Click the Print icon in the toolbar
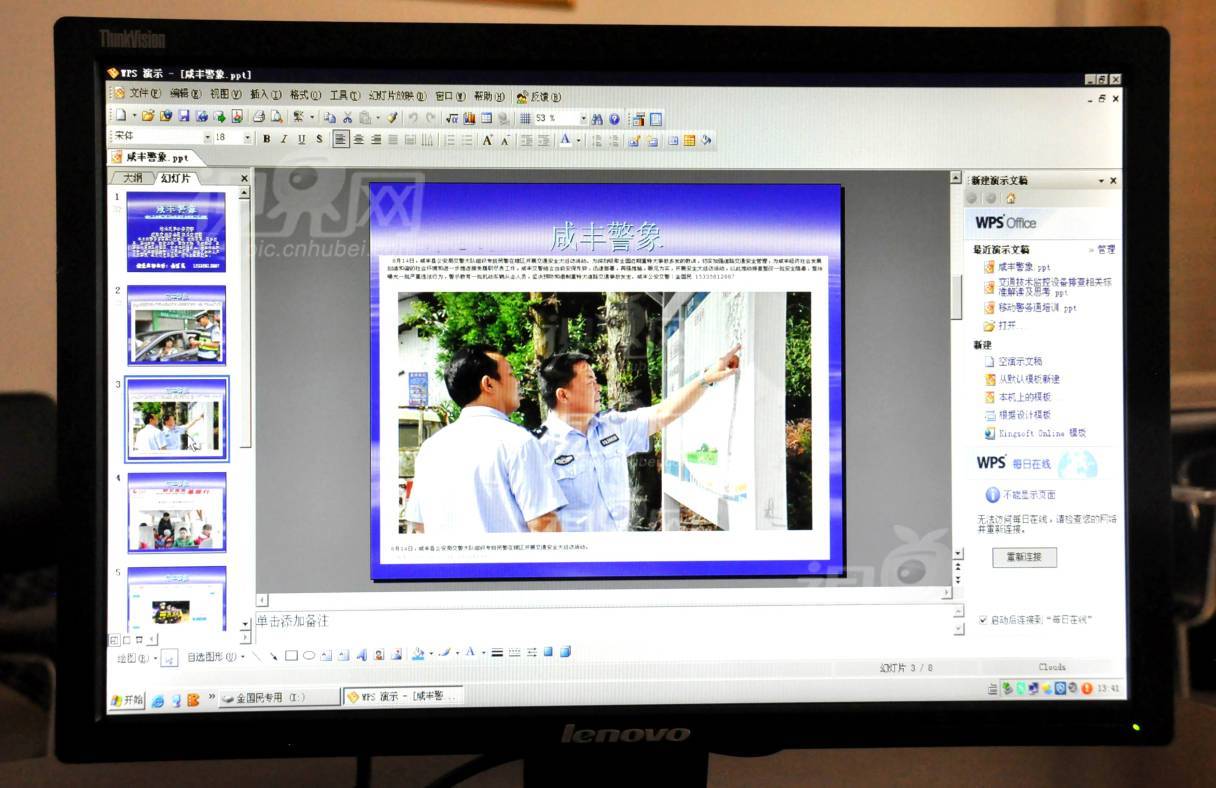This screenshot has width=1216, height=788. tap(258, 117)
